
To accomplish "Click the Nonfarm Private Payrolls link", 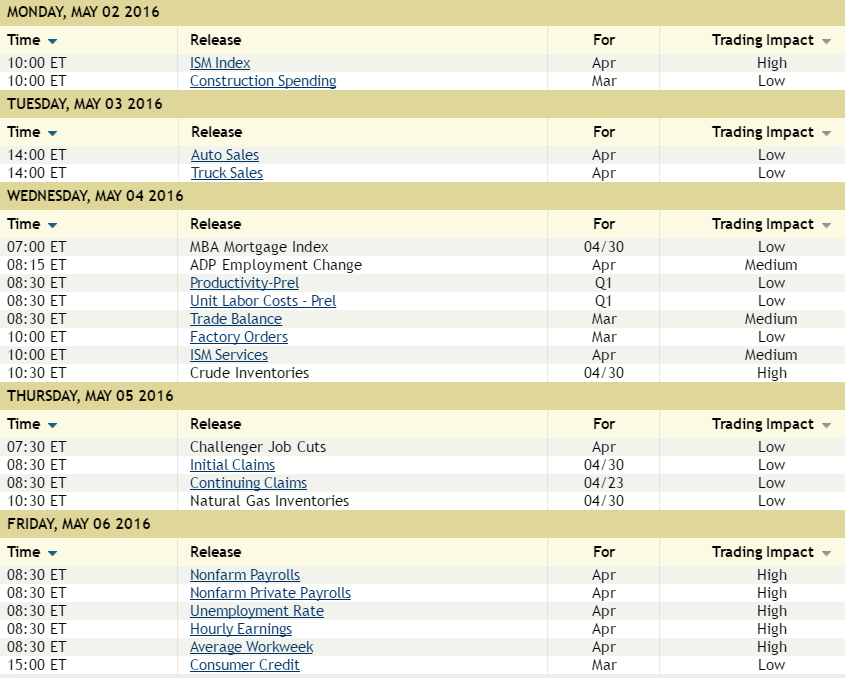I will (x=270, y=593).
